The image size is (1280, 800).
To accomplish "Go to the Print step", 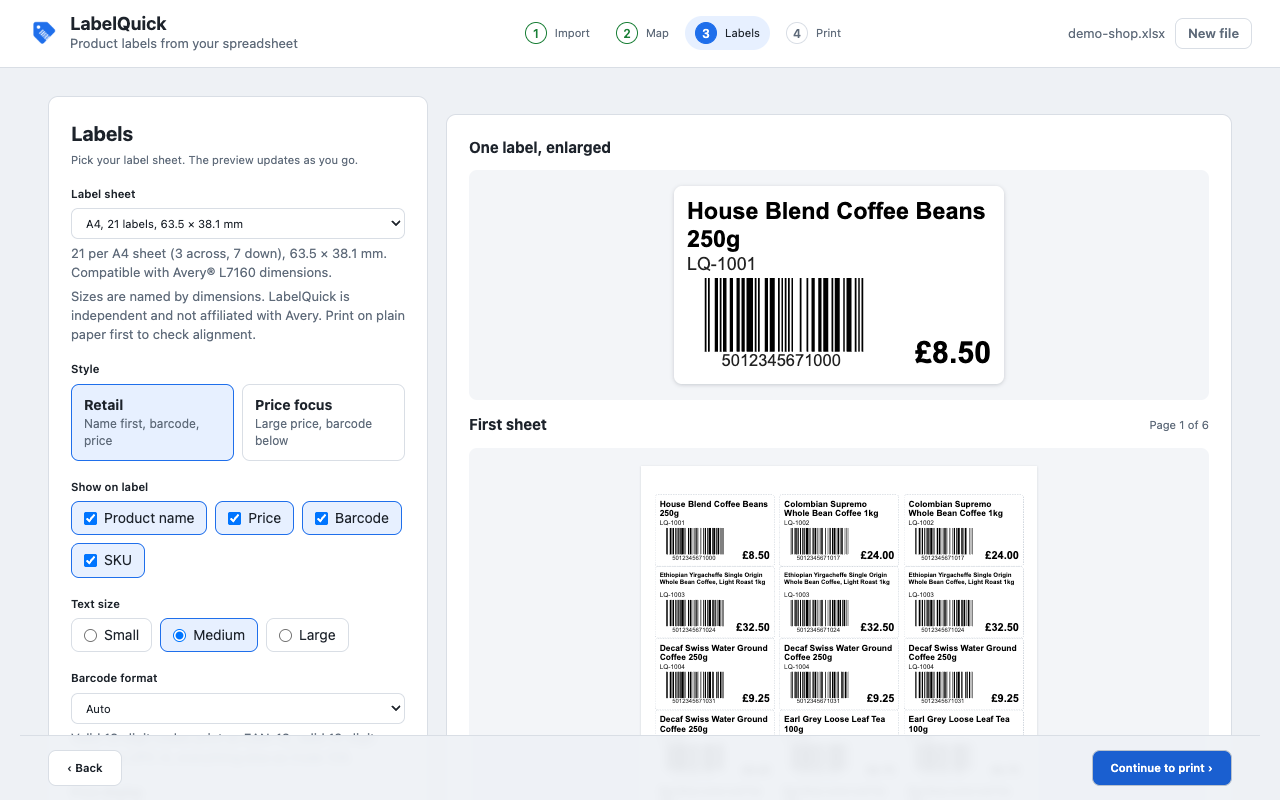I will 814,33.
